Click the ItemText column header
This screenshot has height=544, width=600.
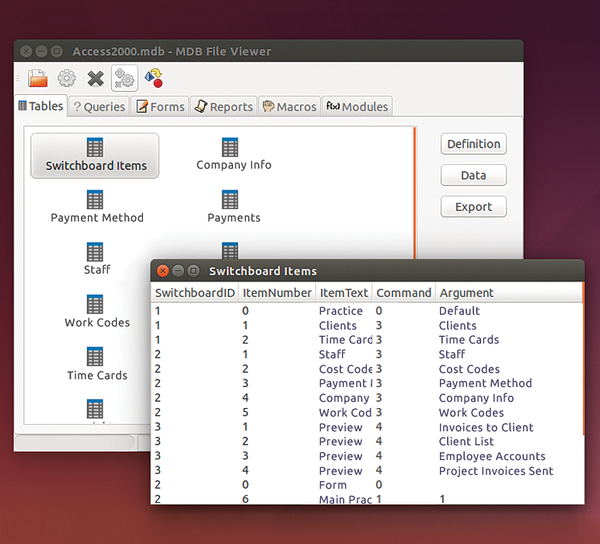coord(344,293)
